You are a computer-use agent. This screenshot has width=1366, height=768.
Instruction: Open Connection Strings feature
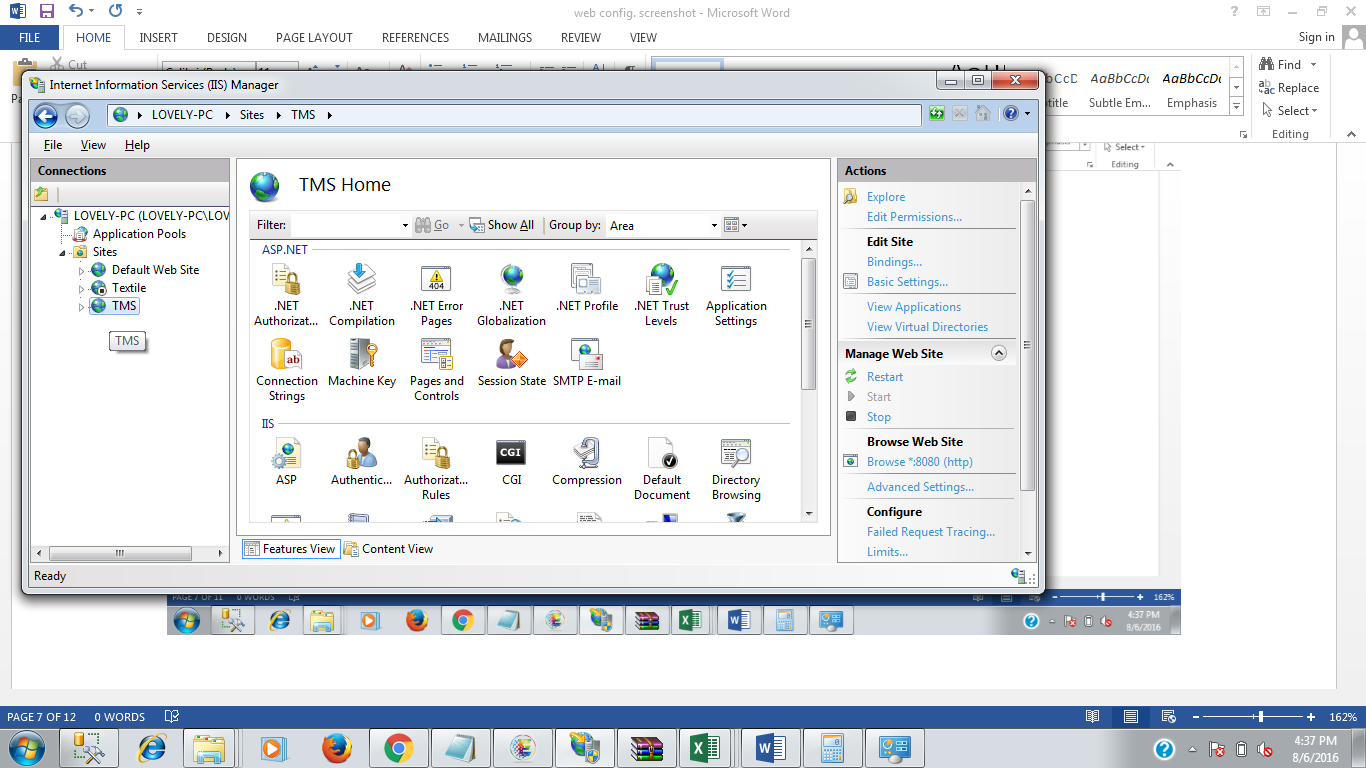(286, 370)
